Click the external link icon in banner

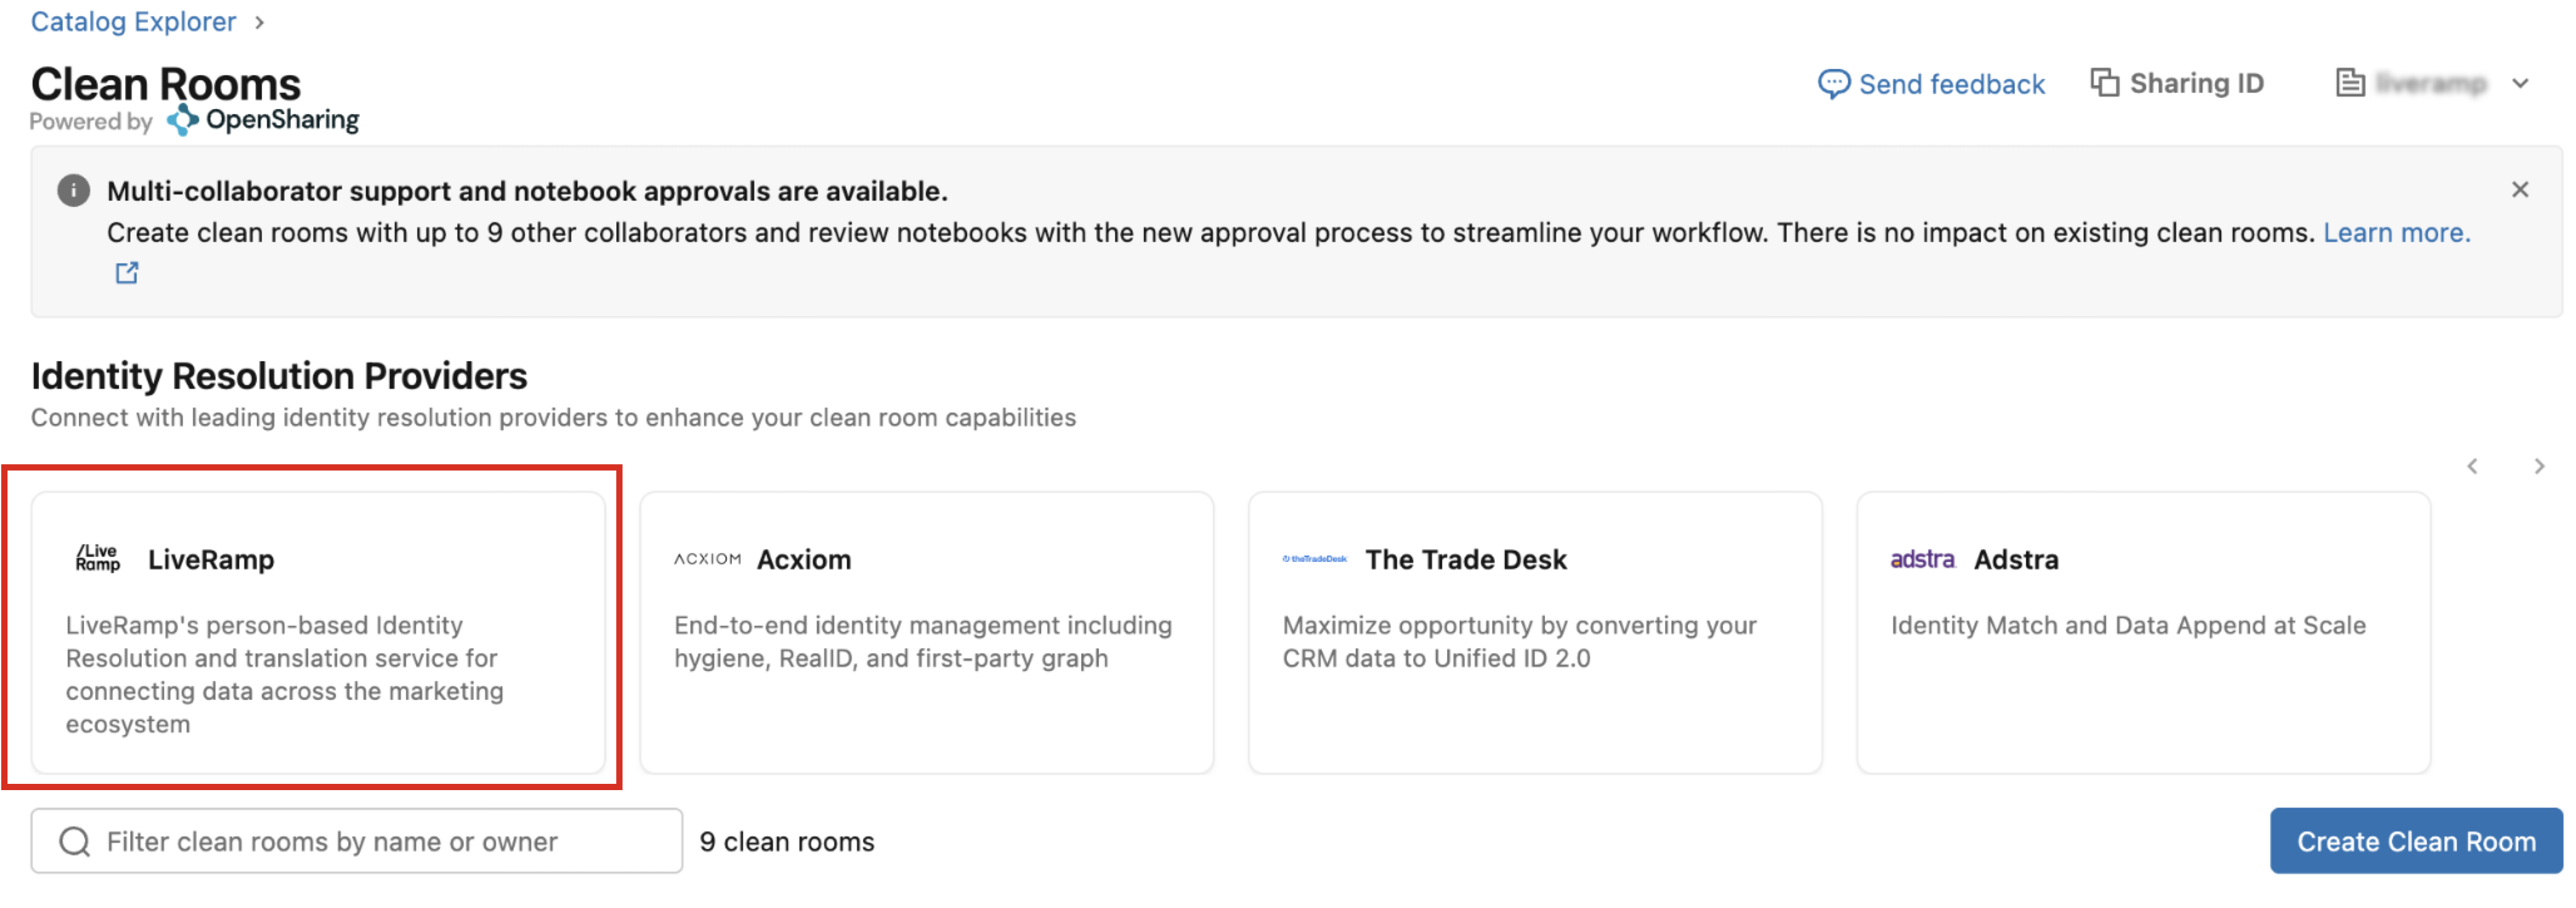pyautogui.click(x=127, y=273)
